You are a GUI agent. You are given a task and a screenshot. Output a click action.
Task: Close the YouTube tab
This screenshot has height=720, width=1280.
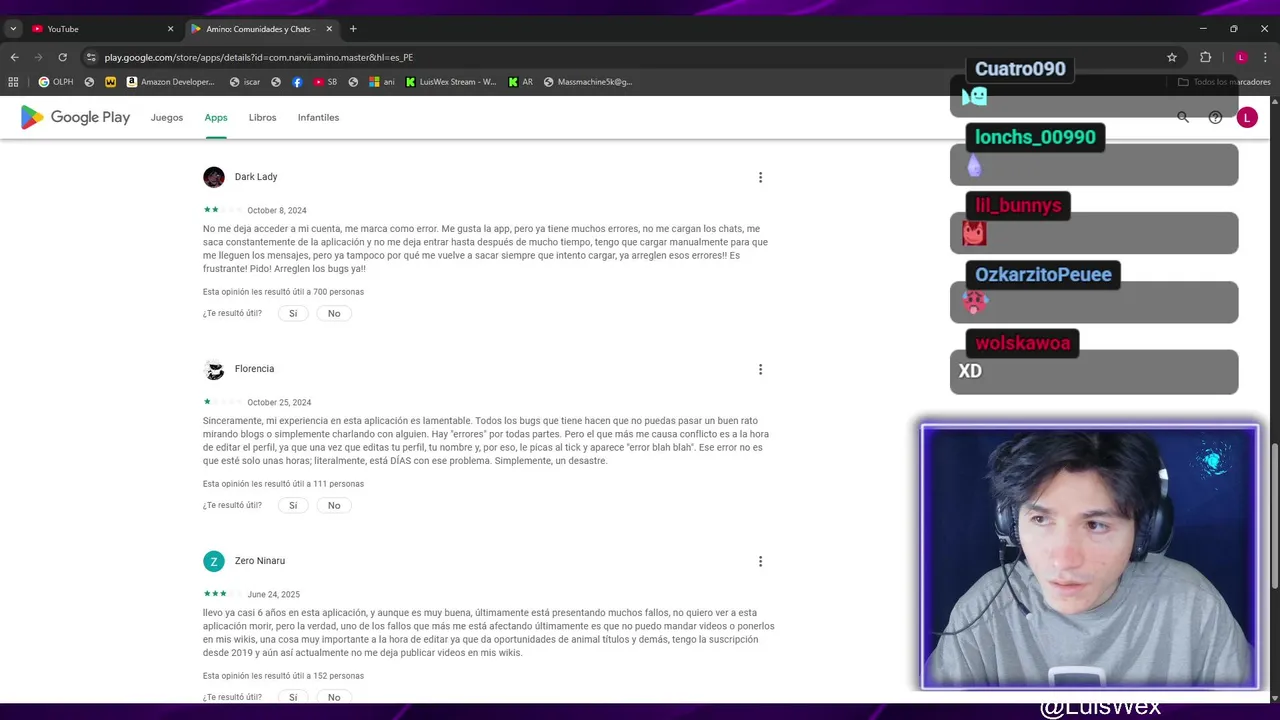(170, 29)
